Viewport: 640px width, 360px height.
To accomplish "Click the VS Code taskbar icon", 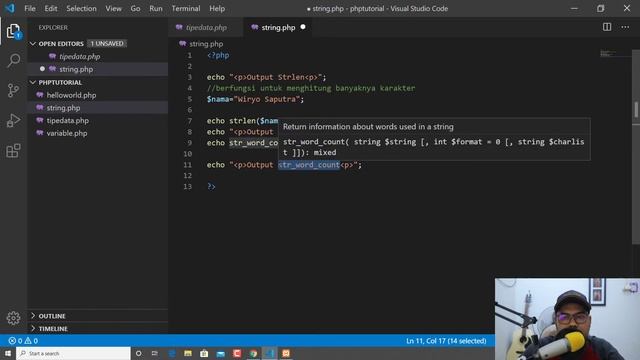I will pyautogui.click(x=270, y=353).
